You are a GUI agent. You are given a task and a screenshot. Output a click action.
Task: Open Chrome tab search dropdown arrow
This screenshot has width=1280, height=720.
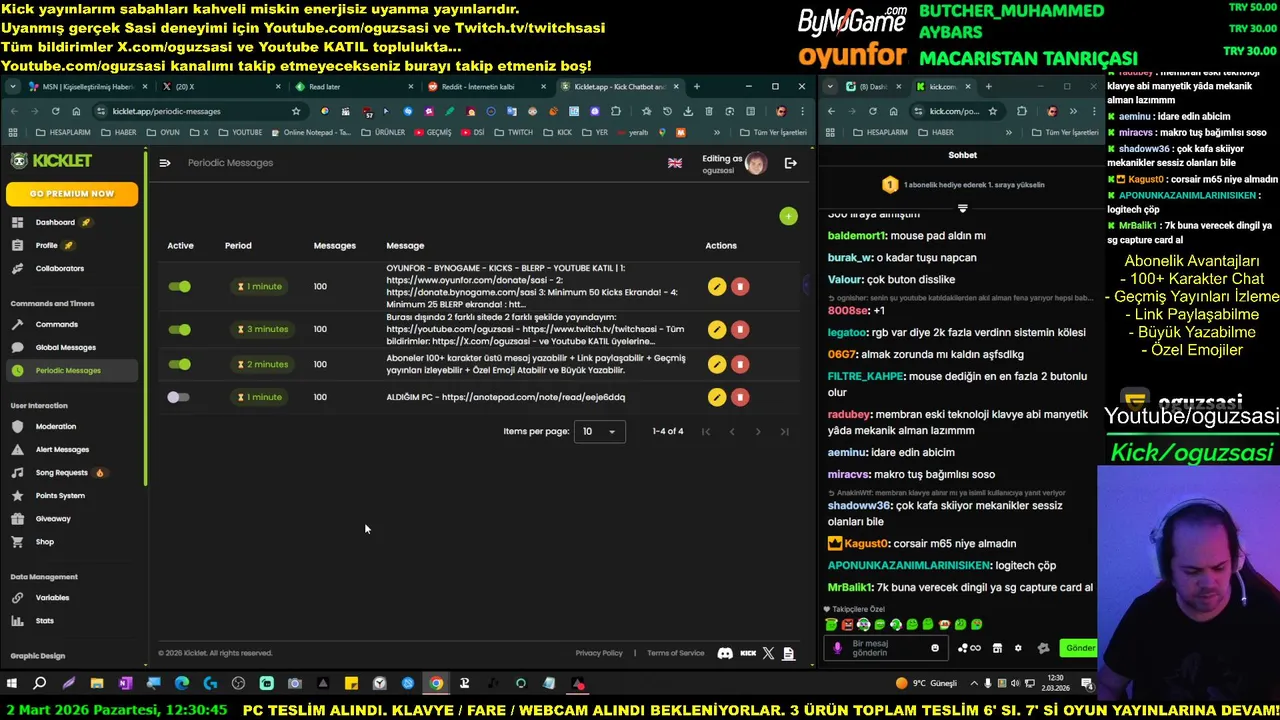(x=13, y=87)
